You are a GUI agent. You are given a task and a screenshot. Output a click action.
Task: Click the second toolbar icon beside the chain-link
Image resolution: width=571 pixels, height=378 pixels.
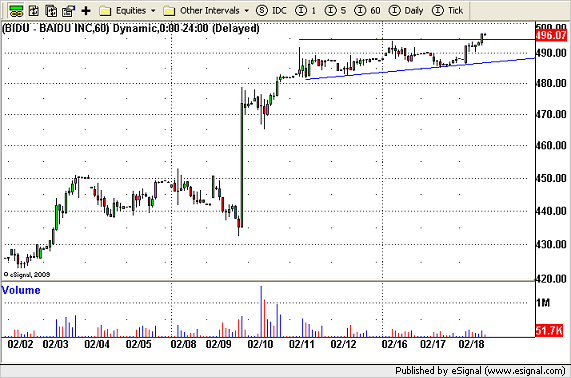pos(34,11)
